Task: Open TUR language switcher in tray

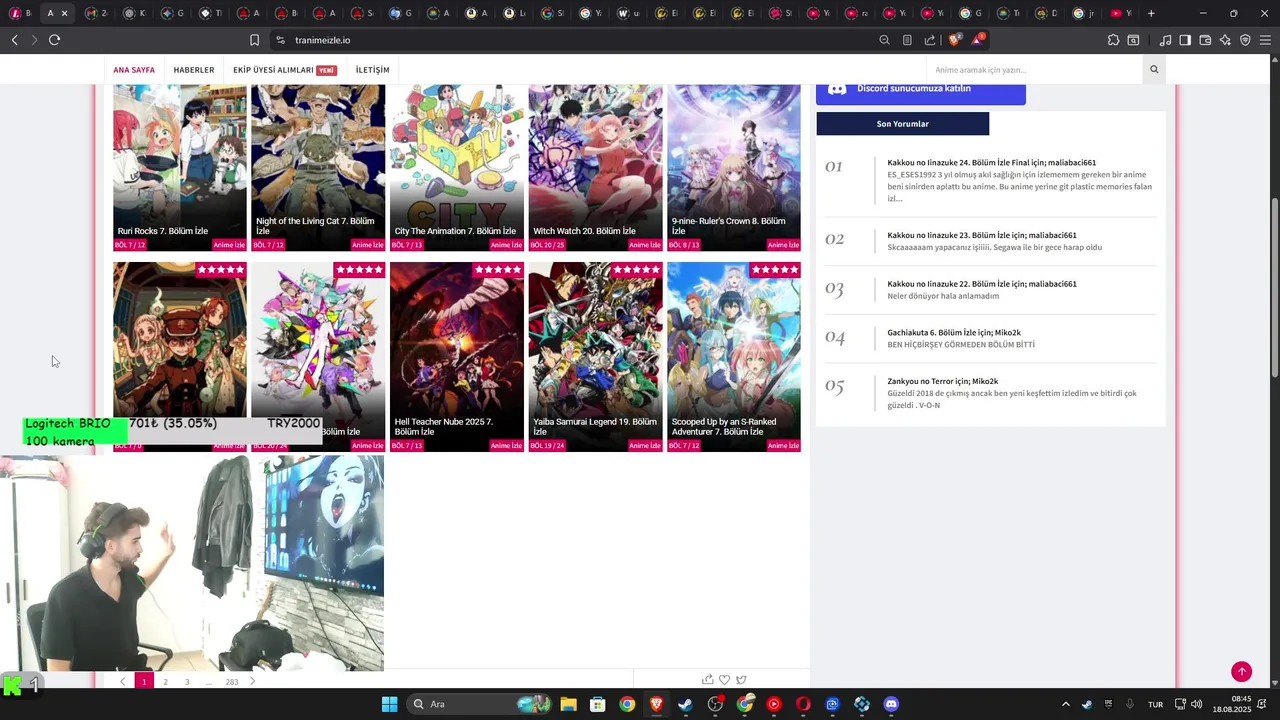Action: coord(1155,704)
